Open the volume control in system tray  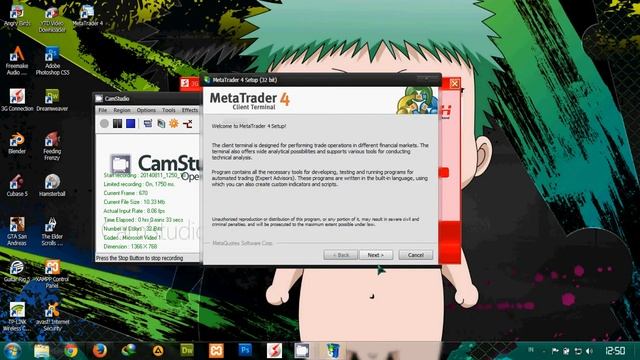[x=589, y=351]
